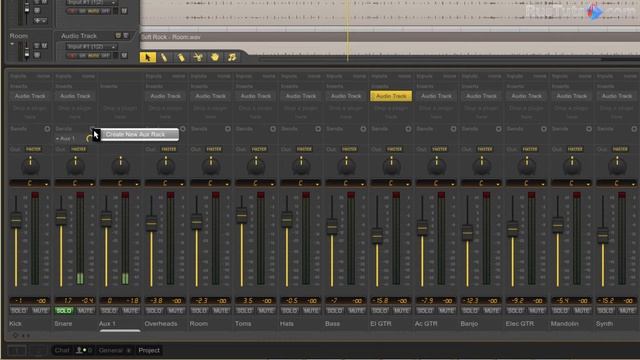Unsolo the Snare channel
This screenshot has height=360, width=640.
pyautogui.click(x=64, y=311)
